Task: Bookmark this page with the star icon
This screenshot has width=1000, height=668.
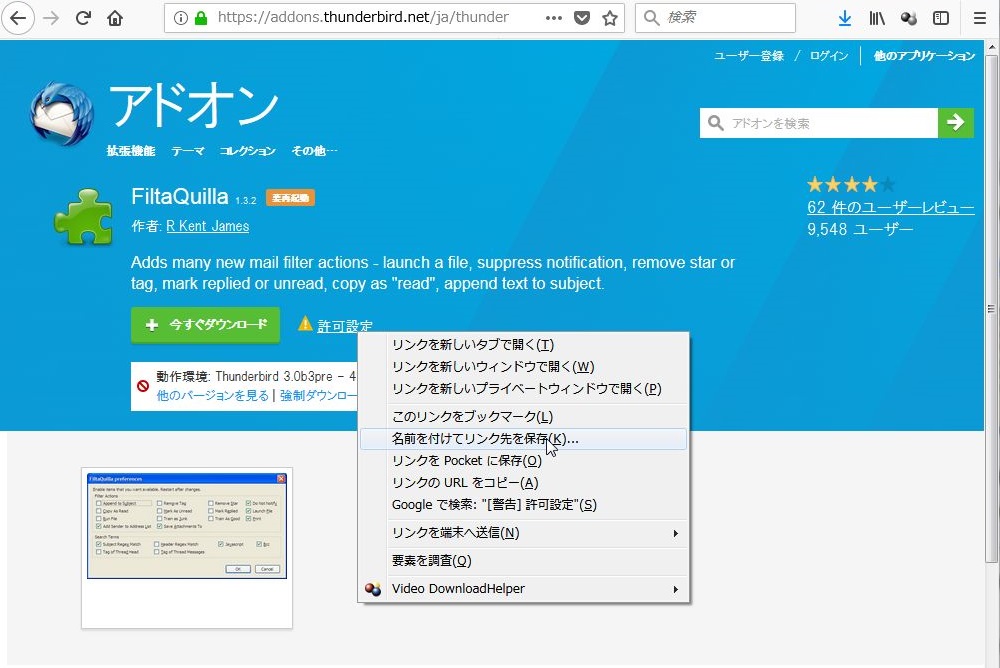Action: (610, 18)
